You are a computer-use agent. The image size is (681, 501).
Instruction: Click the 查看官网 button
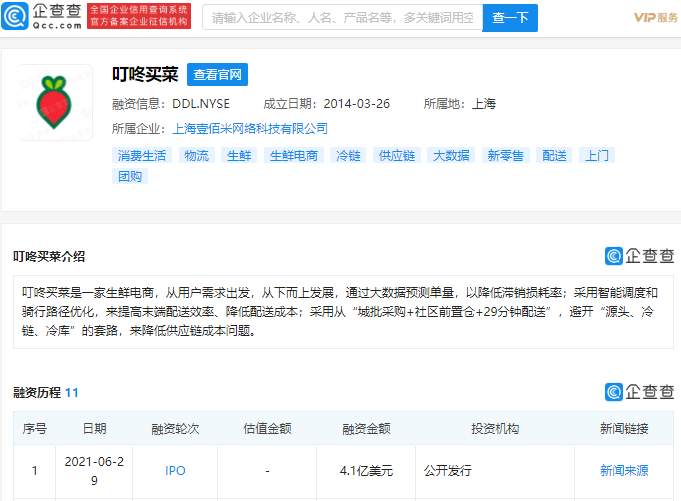pyautogui.click(x=217, y=75)
